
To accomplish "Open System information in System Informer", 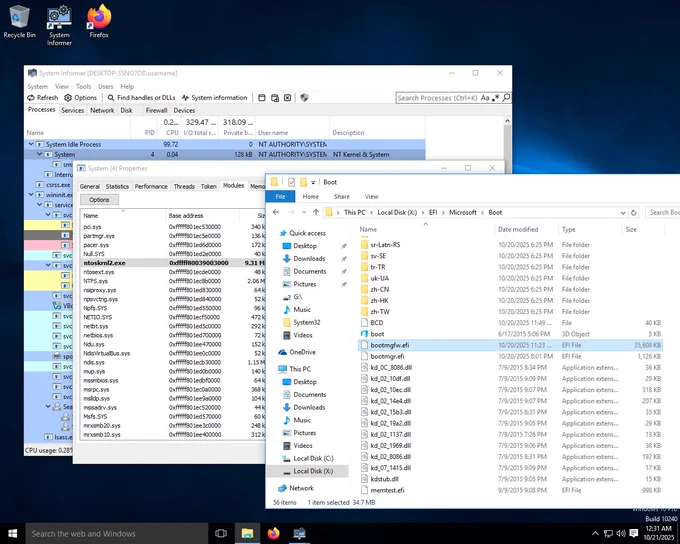I will [x=214, y=98].
